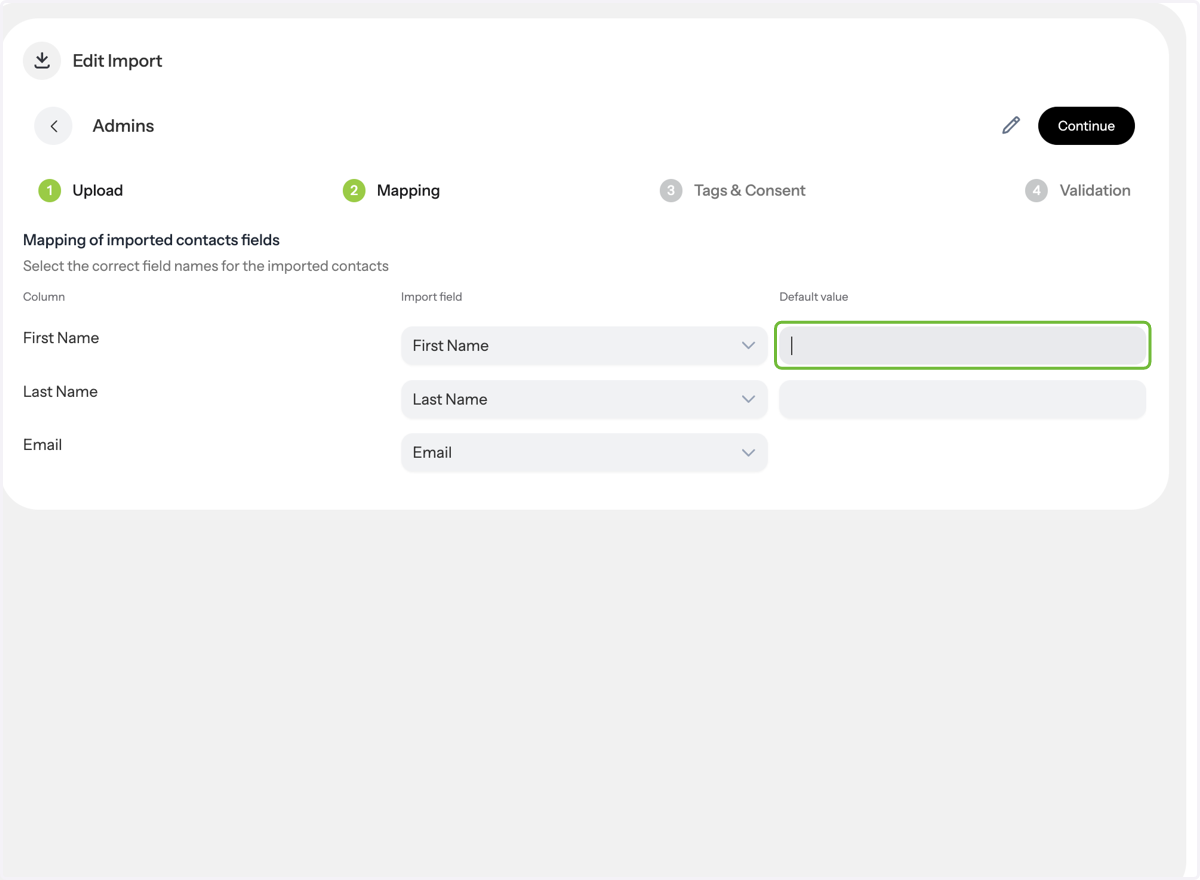The height and width of the screenshot is (880, 1200).
Task: Click the Admins import title
Action: tap(123, 126)
